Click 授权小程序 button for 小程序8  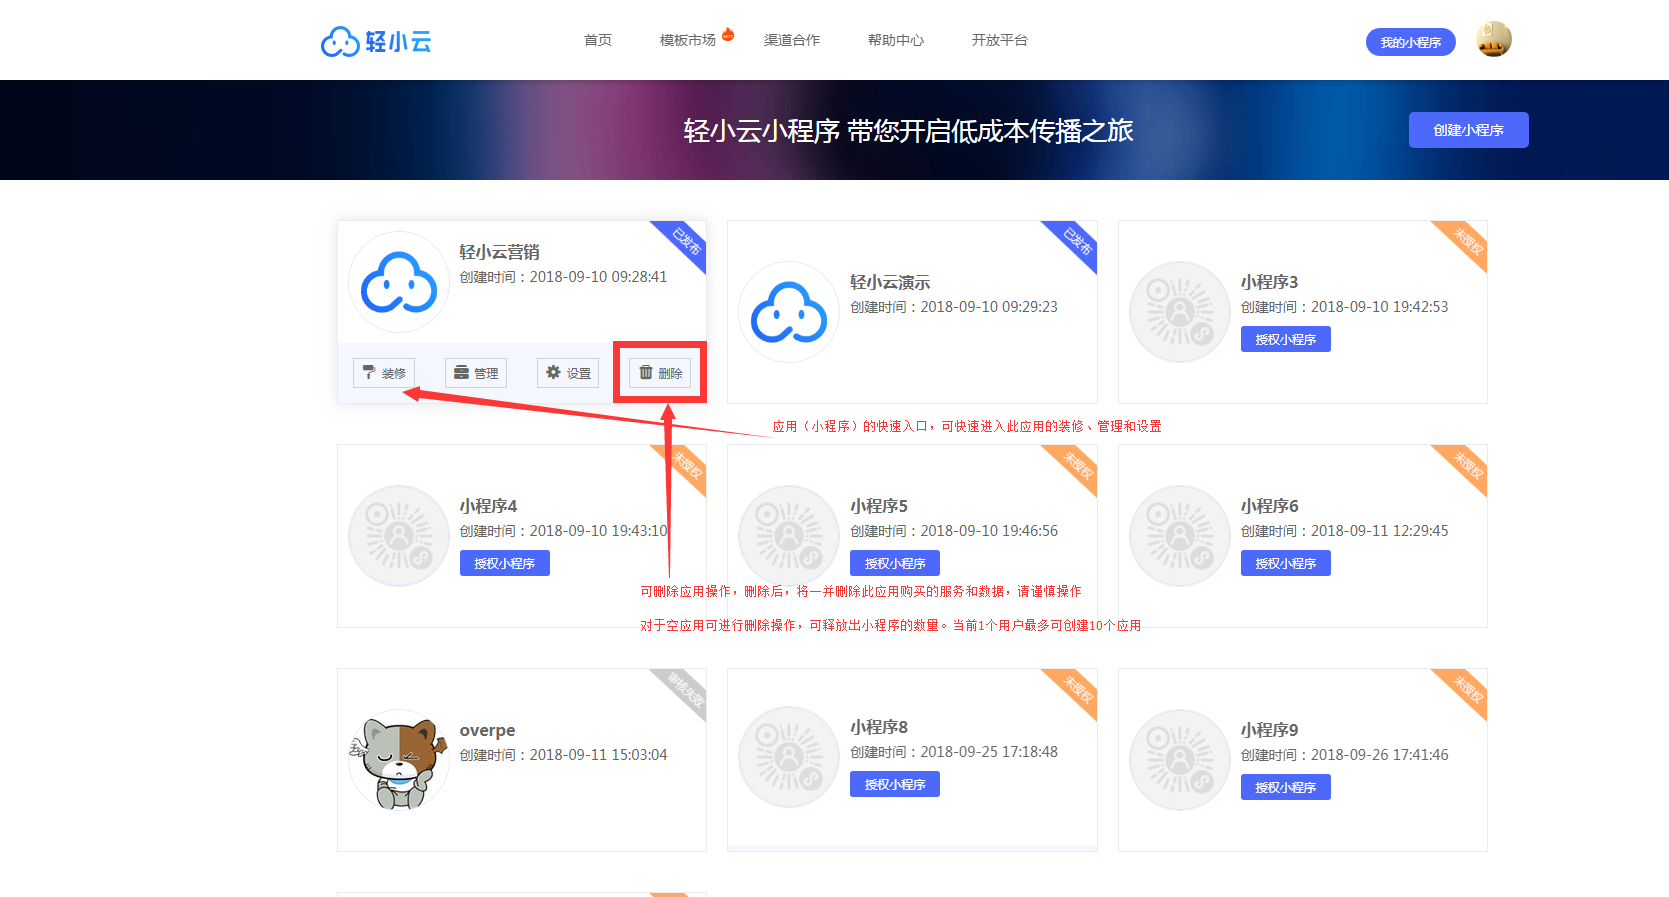click(x=895, y=784)
